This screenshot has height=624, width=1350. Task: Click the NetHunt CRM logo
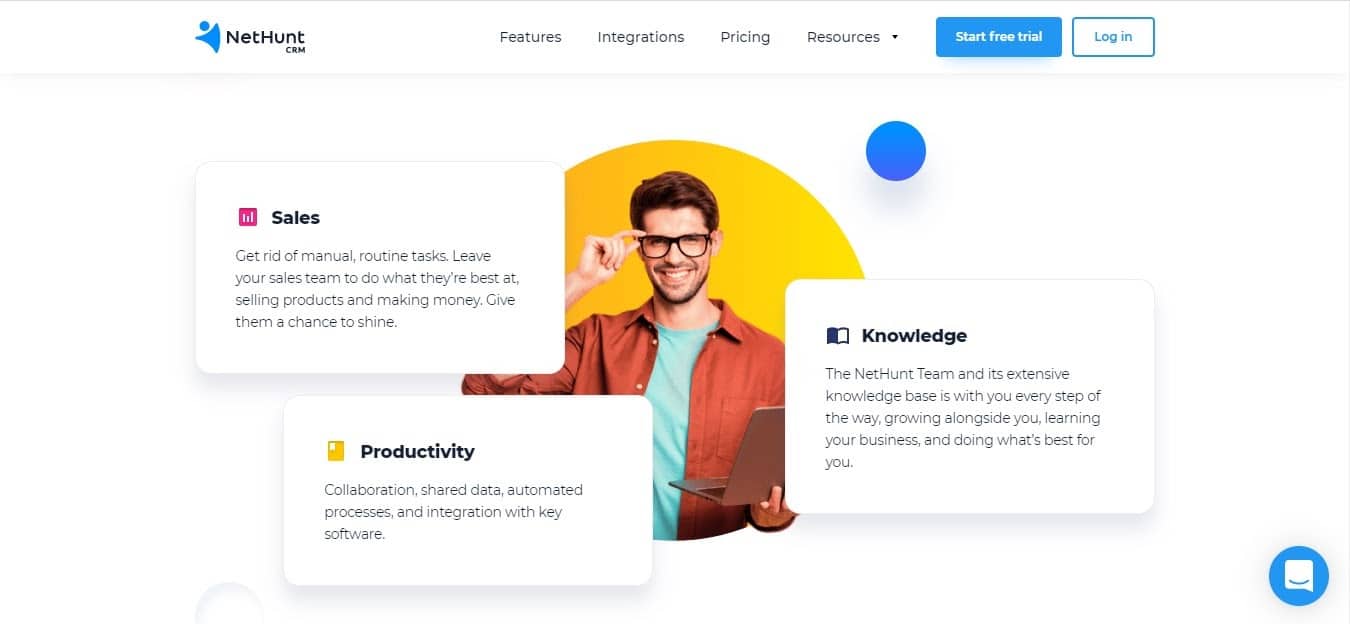(x=250, y=37)
